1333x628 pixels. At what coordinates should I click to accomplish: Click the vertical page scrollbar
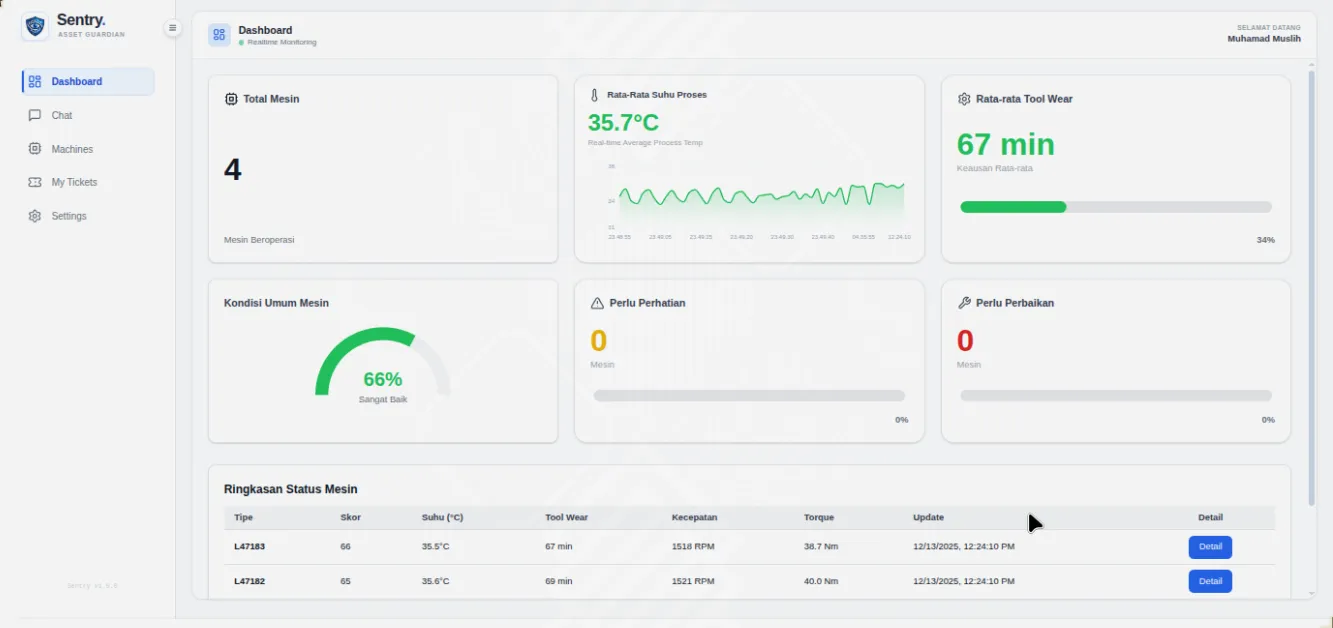point(1311,290)
